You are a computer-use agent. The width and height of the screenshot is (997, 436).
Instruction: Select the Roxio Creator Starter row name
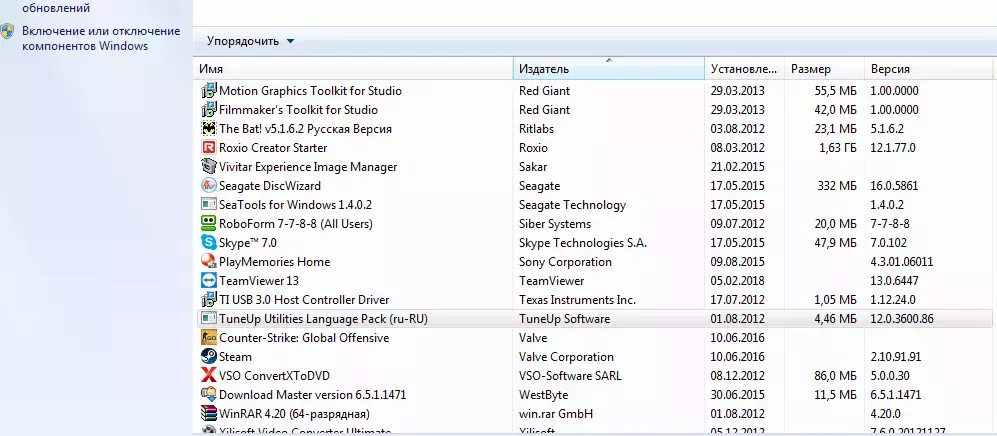pos(273,147)
